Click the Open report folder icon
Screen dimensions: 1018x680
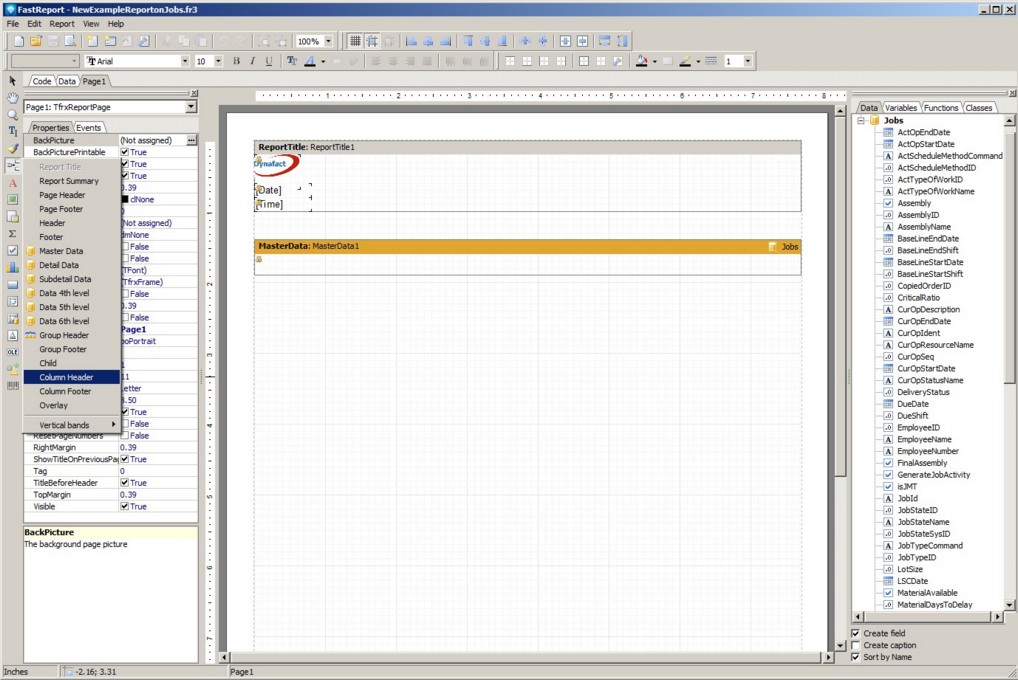point(36,41)
